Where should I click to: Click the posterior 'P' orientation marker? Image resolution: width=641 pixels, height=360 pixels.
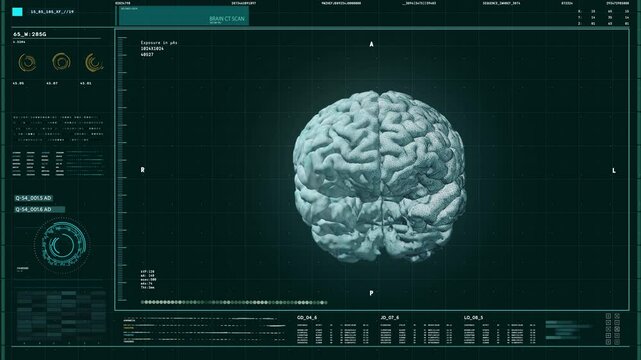click(x=371, y=293)
